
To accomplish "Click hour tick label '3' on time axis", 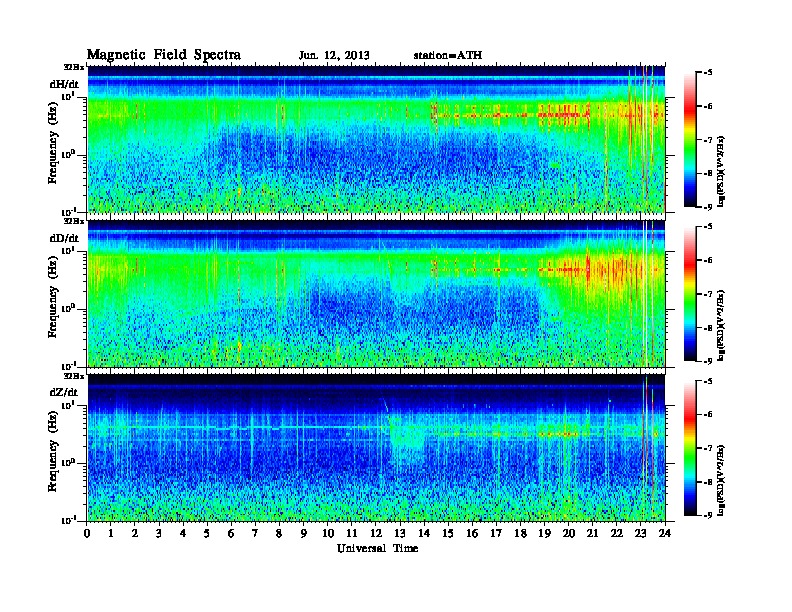I will click(x=159, y=534).
